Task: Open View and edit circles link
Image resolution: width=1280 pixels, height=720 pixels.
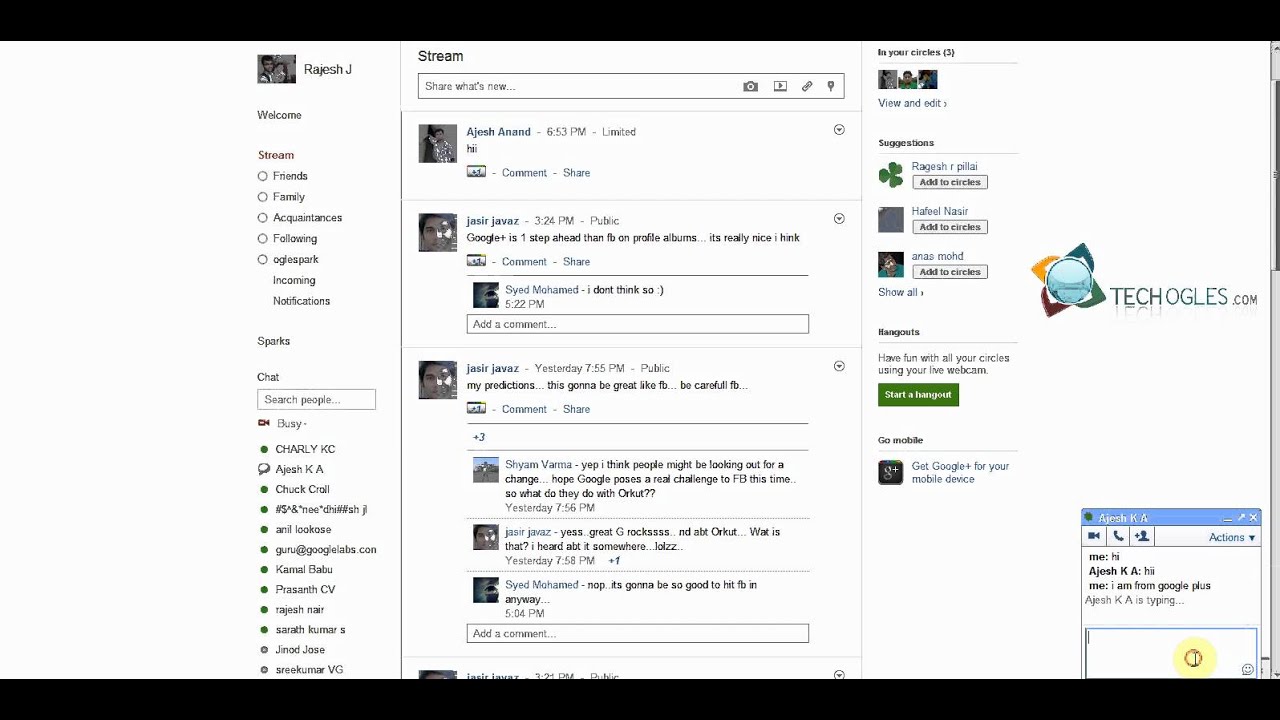Action: point(912,103)
